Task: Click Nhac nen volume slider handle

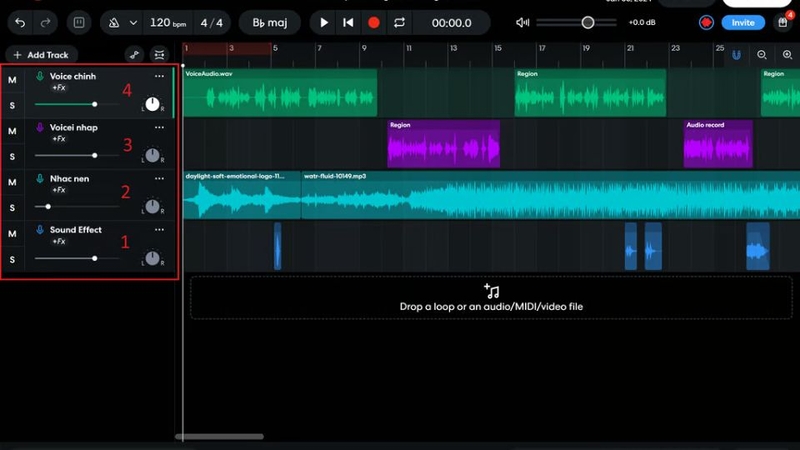Action: click(x=48, y=207)
